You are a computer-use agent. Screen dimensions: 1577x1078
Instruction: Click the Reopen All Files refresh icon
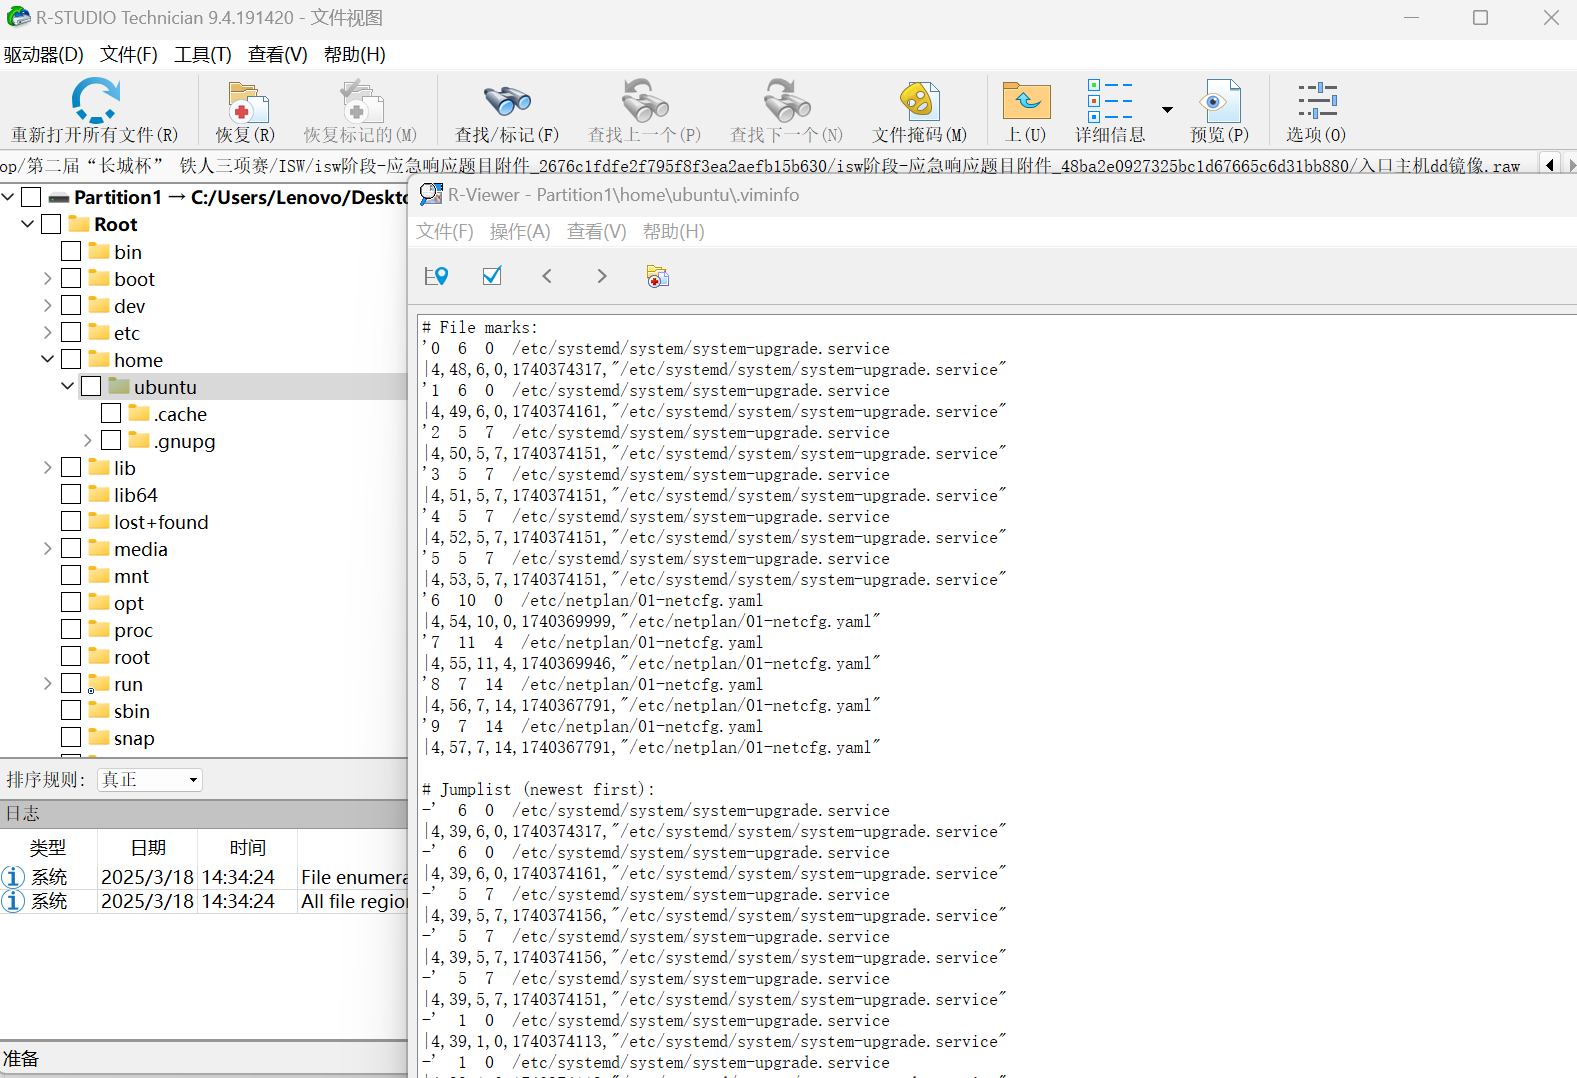pos(95,101)
